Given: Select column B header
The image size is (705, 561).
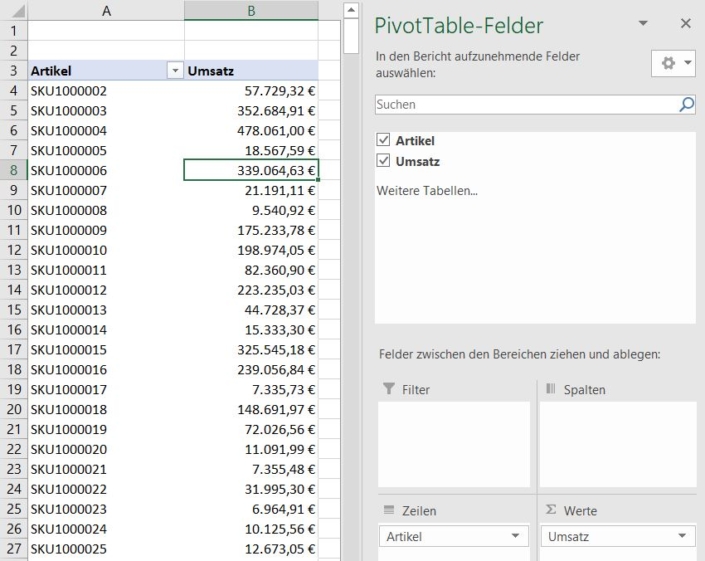Looking at the screenshot, I should tap(251, 10).
